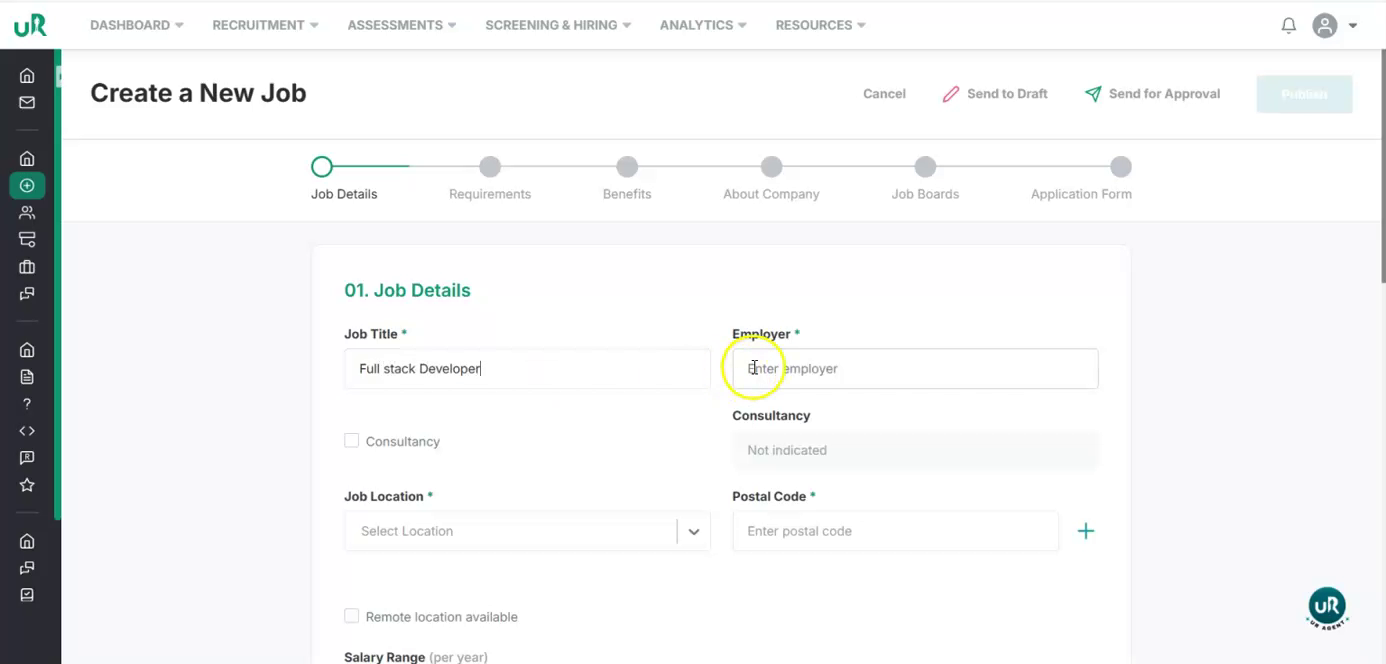Open the code brackets sidebar icon
This screenshot has width=1386, height=664.
[x=27, y=431]
